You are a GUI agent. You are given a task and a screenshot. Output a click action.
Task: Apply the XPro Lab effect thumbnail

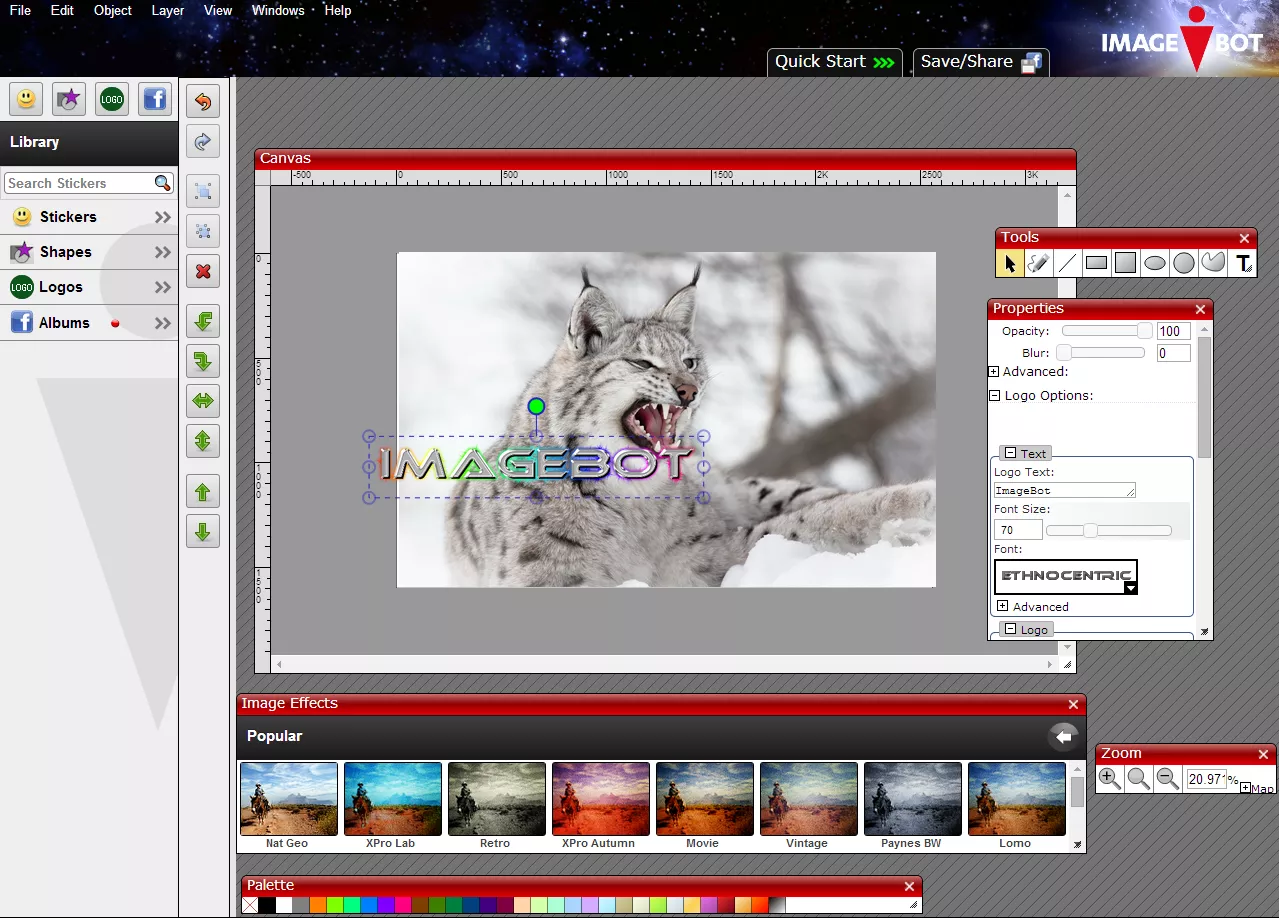point(393,799)
